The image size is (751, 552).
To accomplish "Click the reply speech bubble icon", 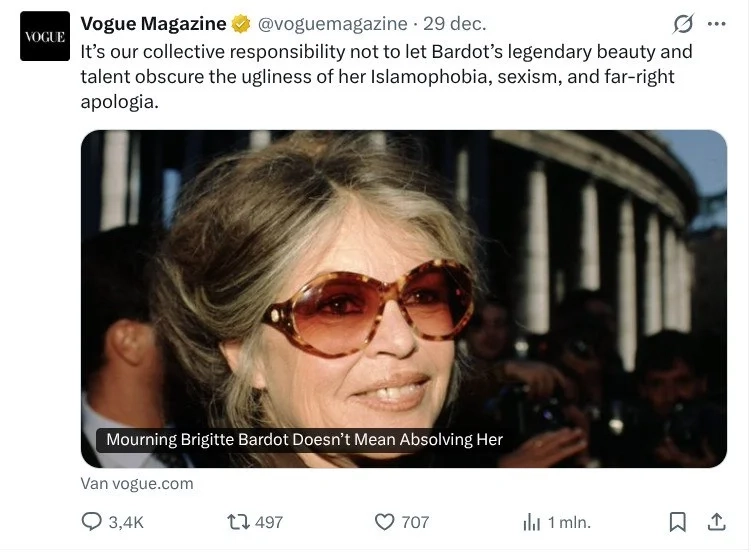I will [91, 522].
